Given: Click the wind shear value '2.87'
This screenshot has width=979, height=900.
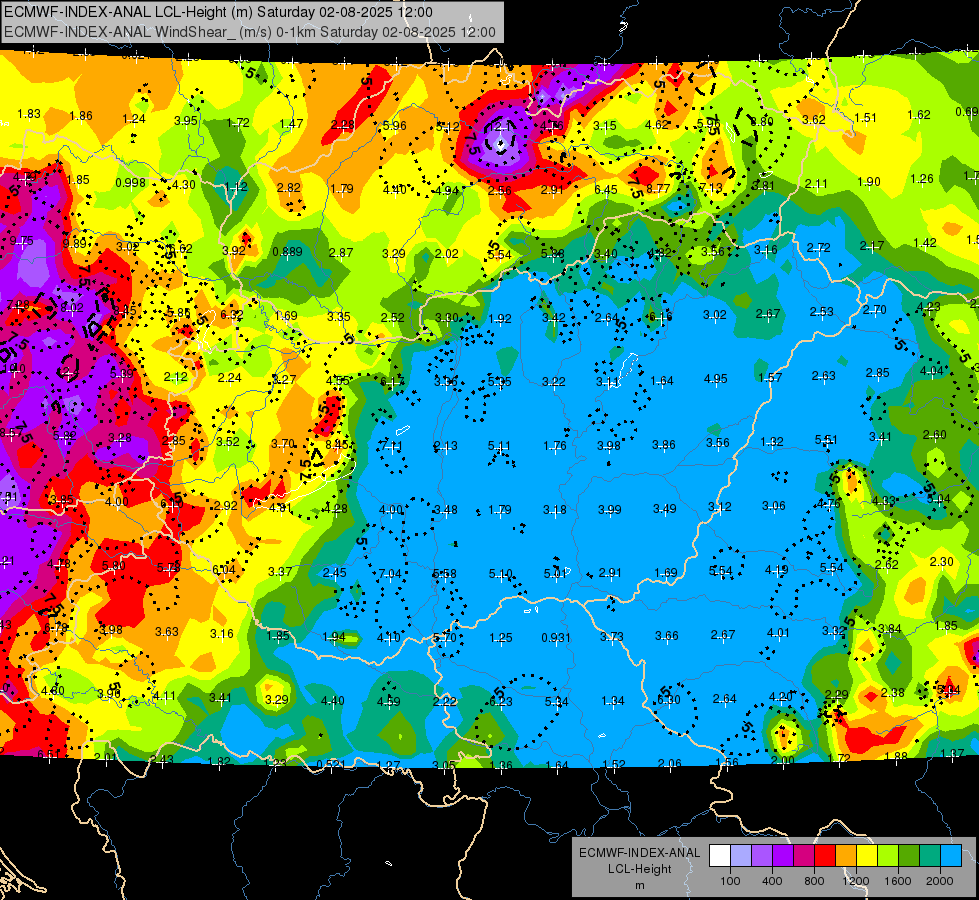Looking at the screenshot, I should coord(341,252).
